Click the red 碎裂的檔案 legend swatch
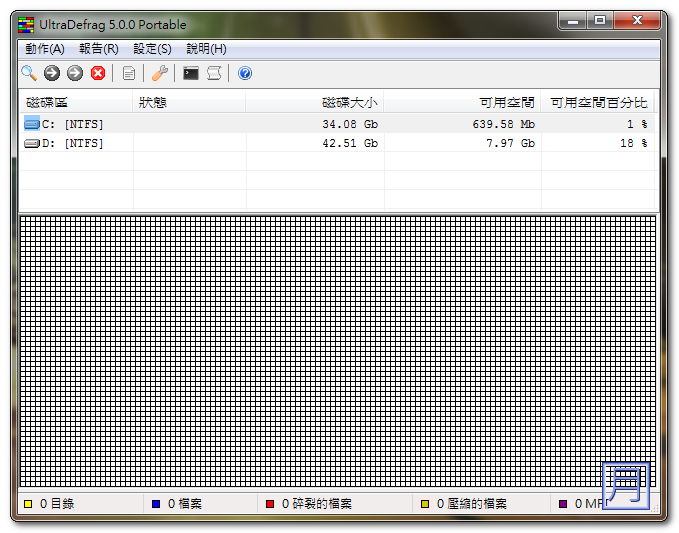 click(x=270, y=504)
